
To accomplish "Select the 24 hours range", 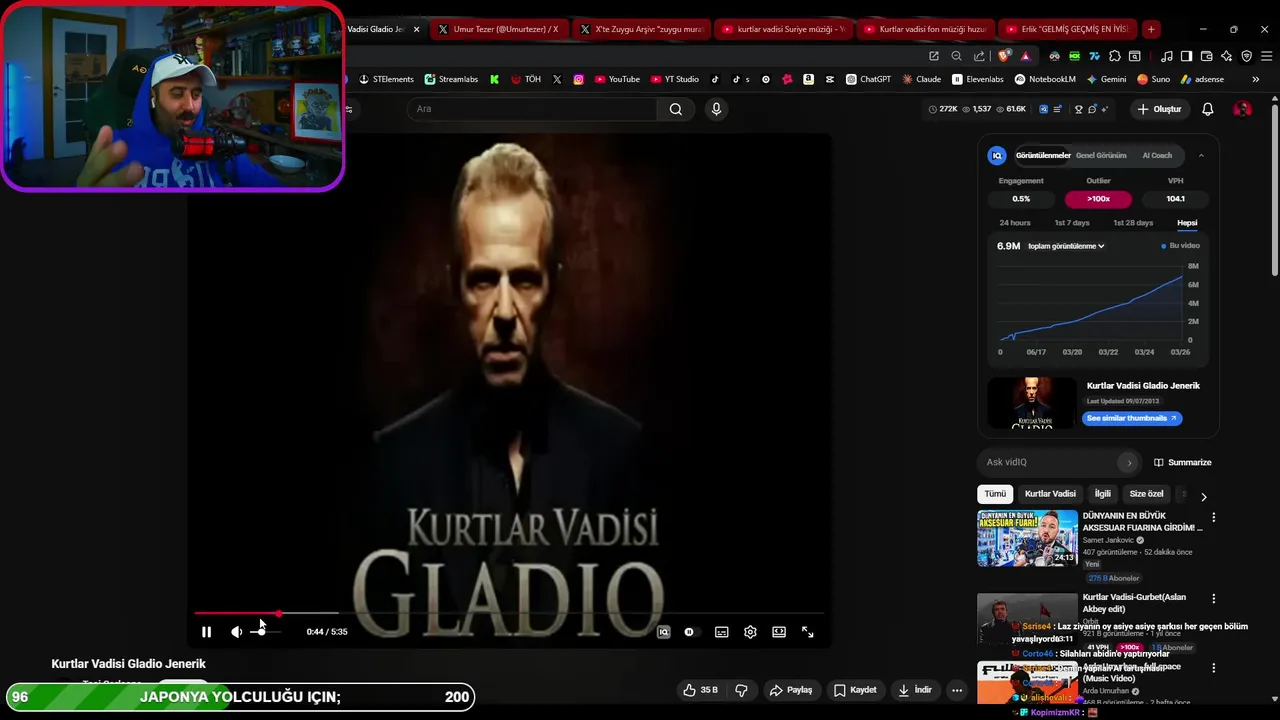I will (1015, 223).
